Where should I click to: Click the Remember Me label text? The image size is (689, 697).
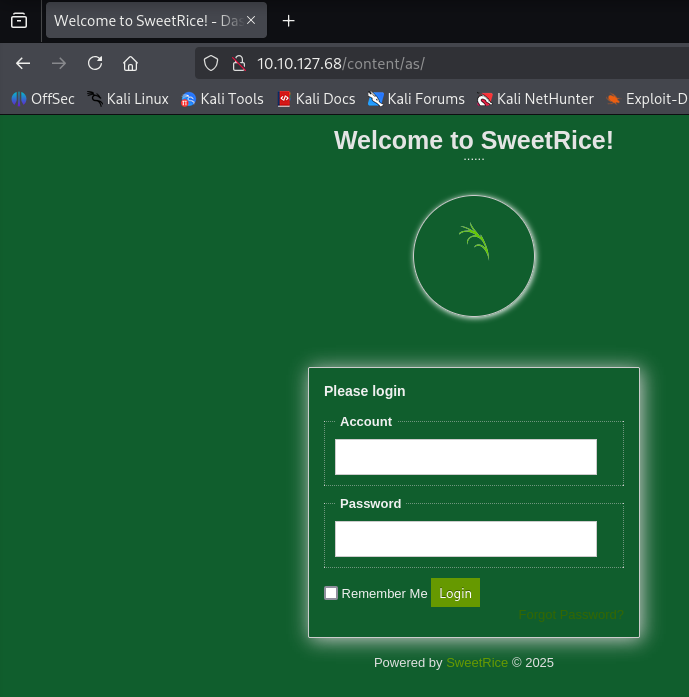point(385,593)
